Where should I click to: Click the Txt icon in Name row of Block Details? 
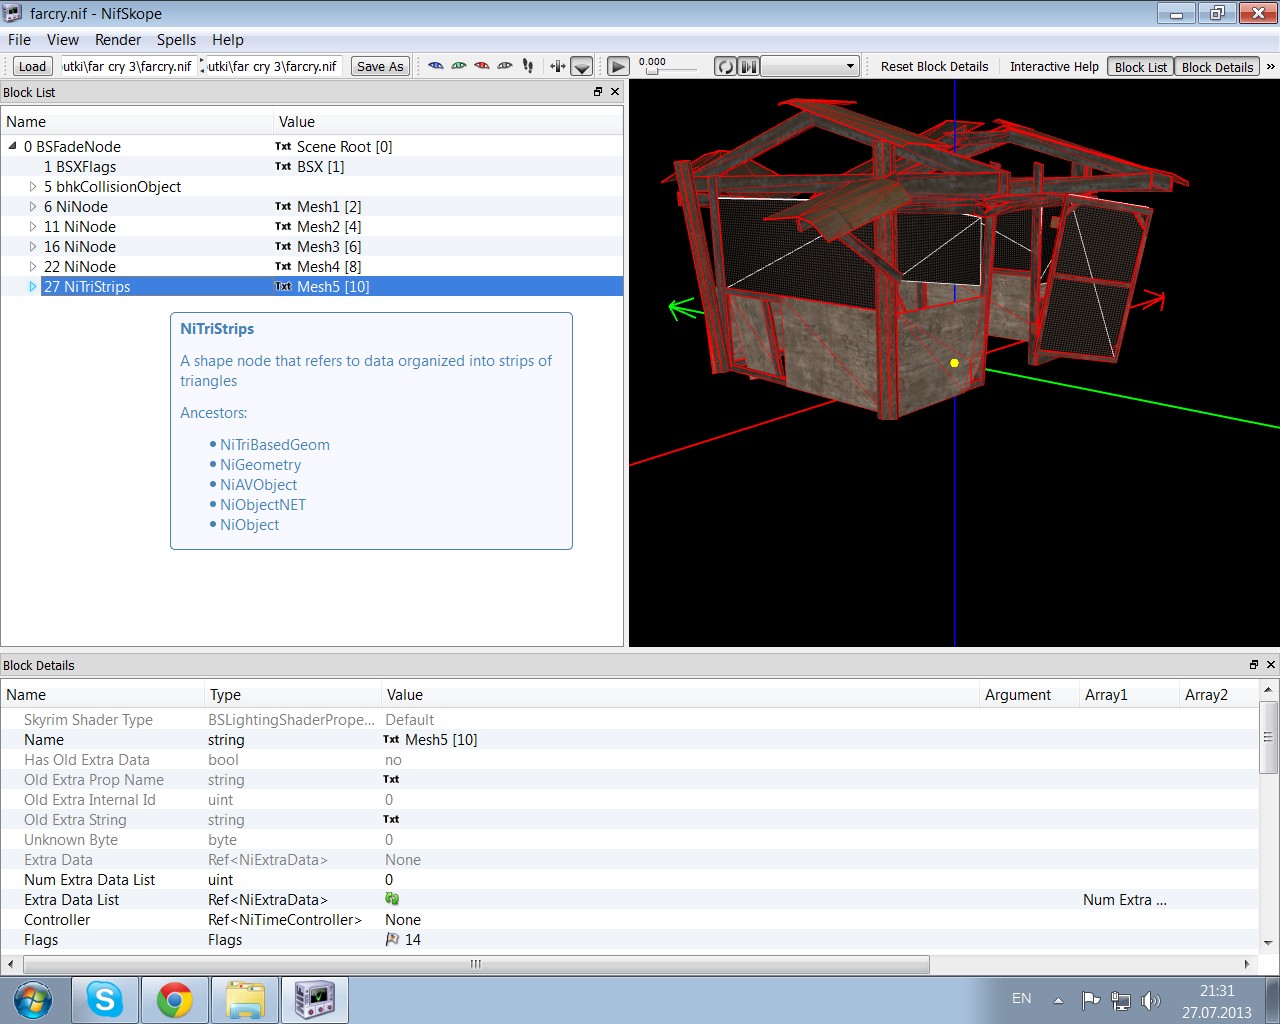pos(391,739)
